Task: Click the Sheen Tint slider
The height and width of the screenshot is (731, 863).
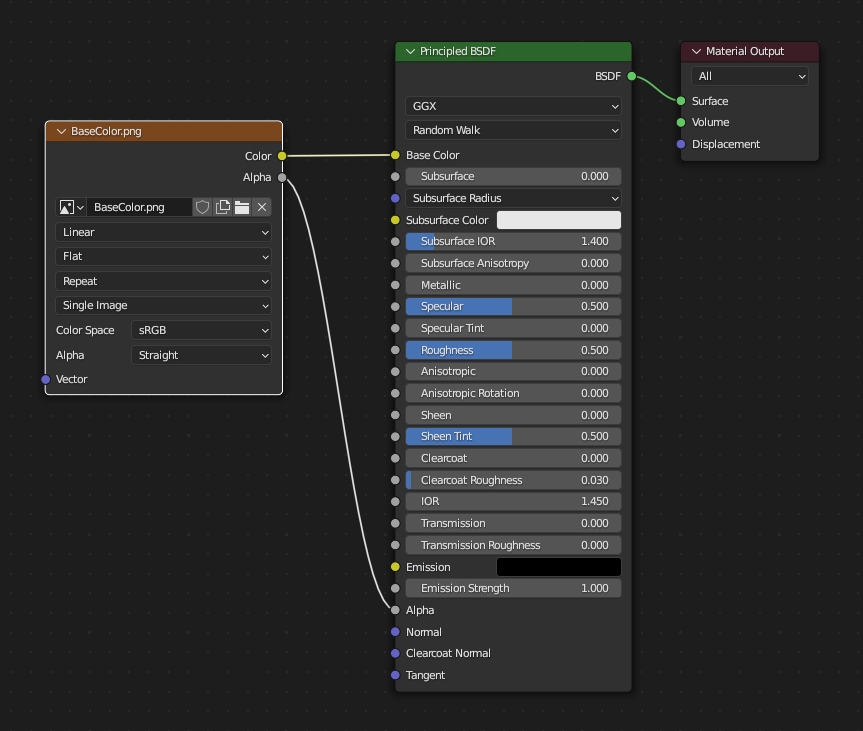Action: (x=514, y=437)
